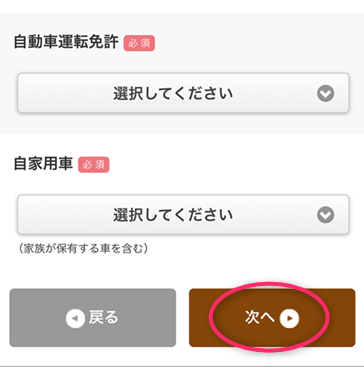
Task: Select the 選択してください text under 自動車運転免許
Action: click(x=173, y=94)
